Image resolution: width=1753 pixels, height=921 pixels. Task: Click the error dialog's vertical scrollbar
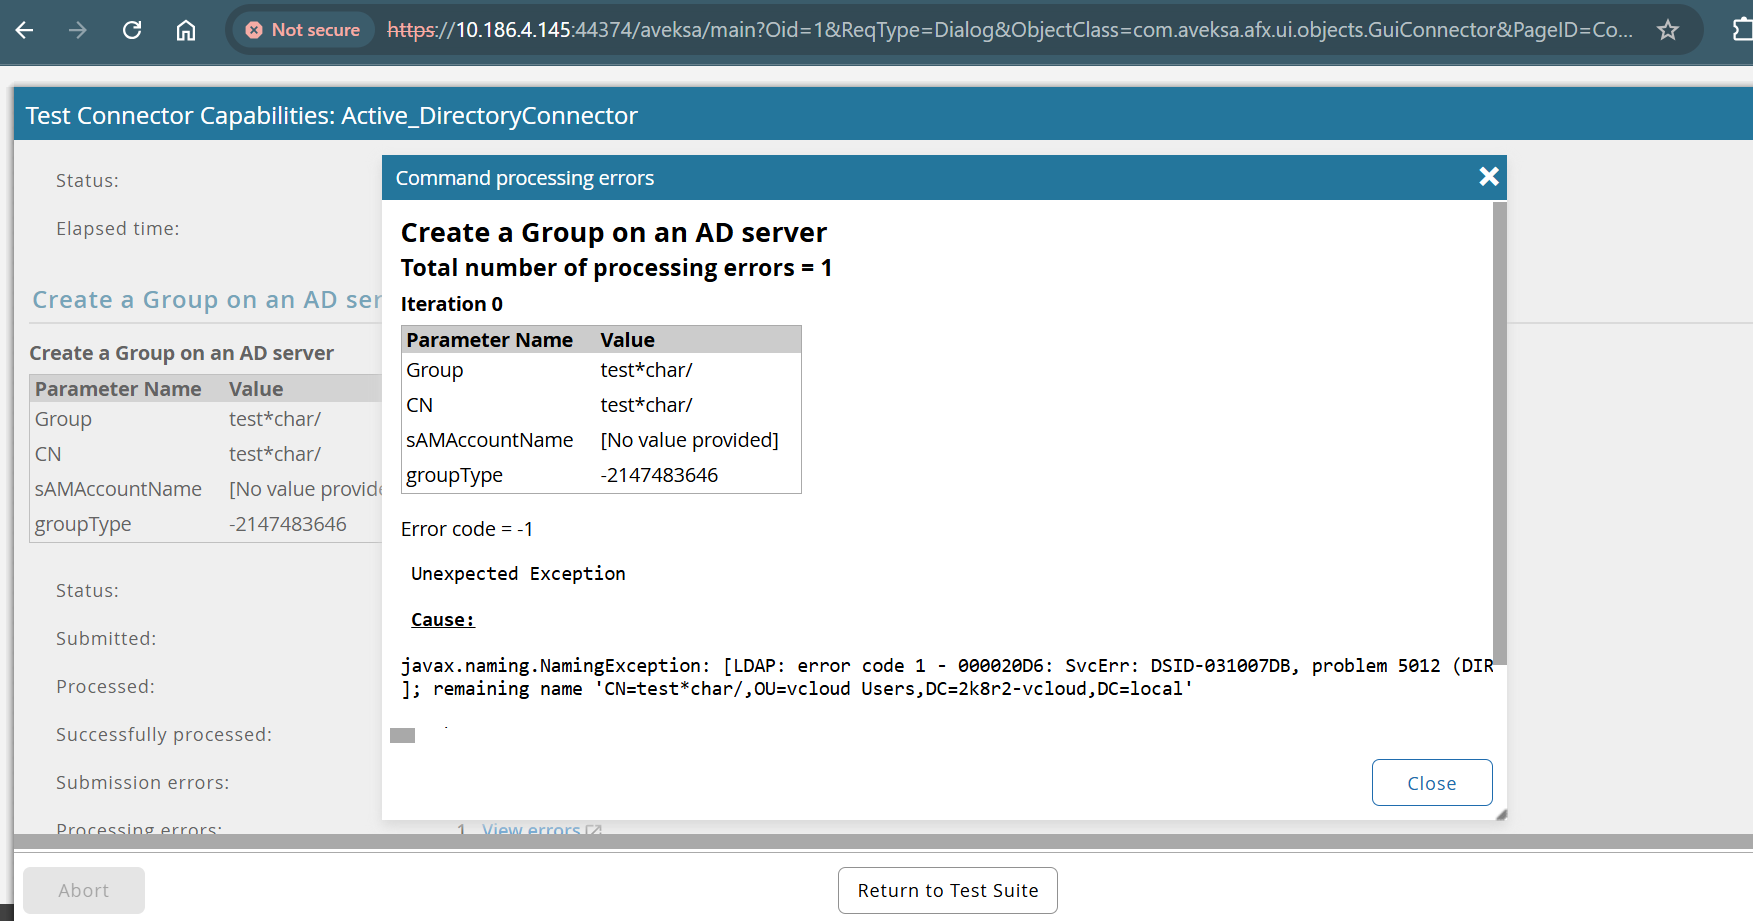coord(1499,430)
